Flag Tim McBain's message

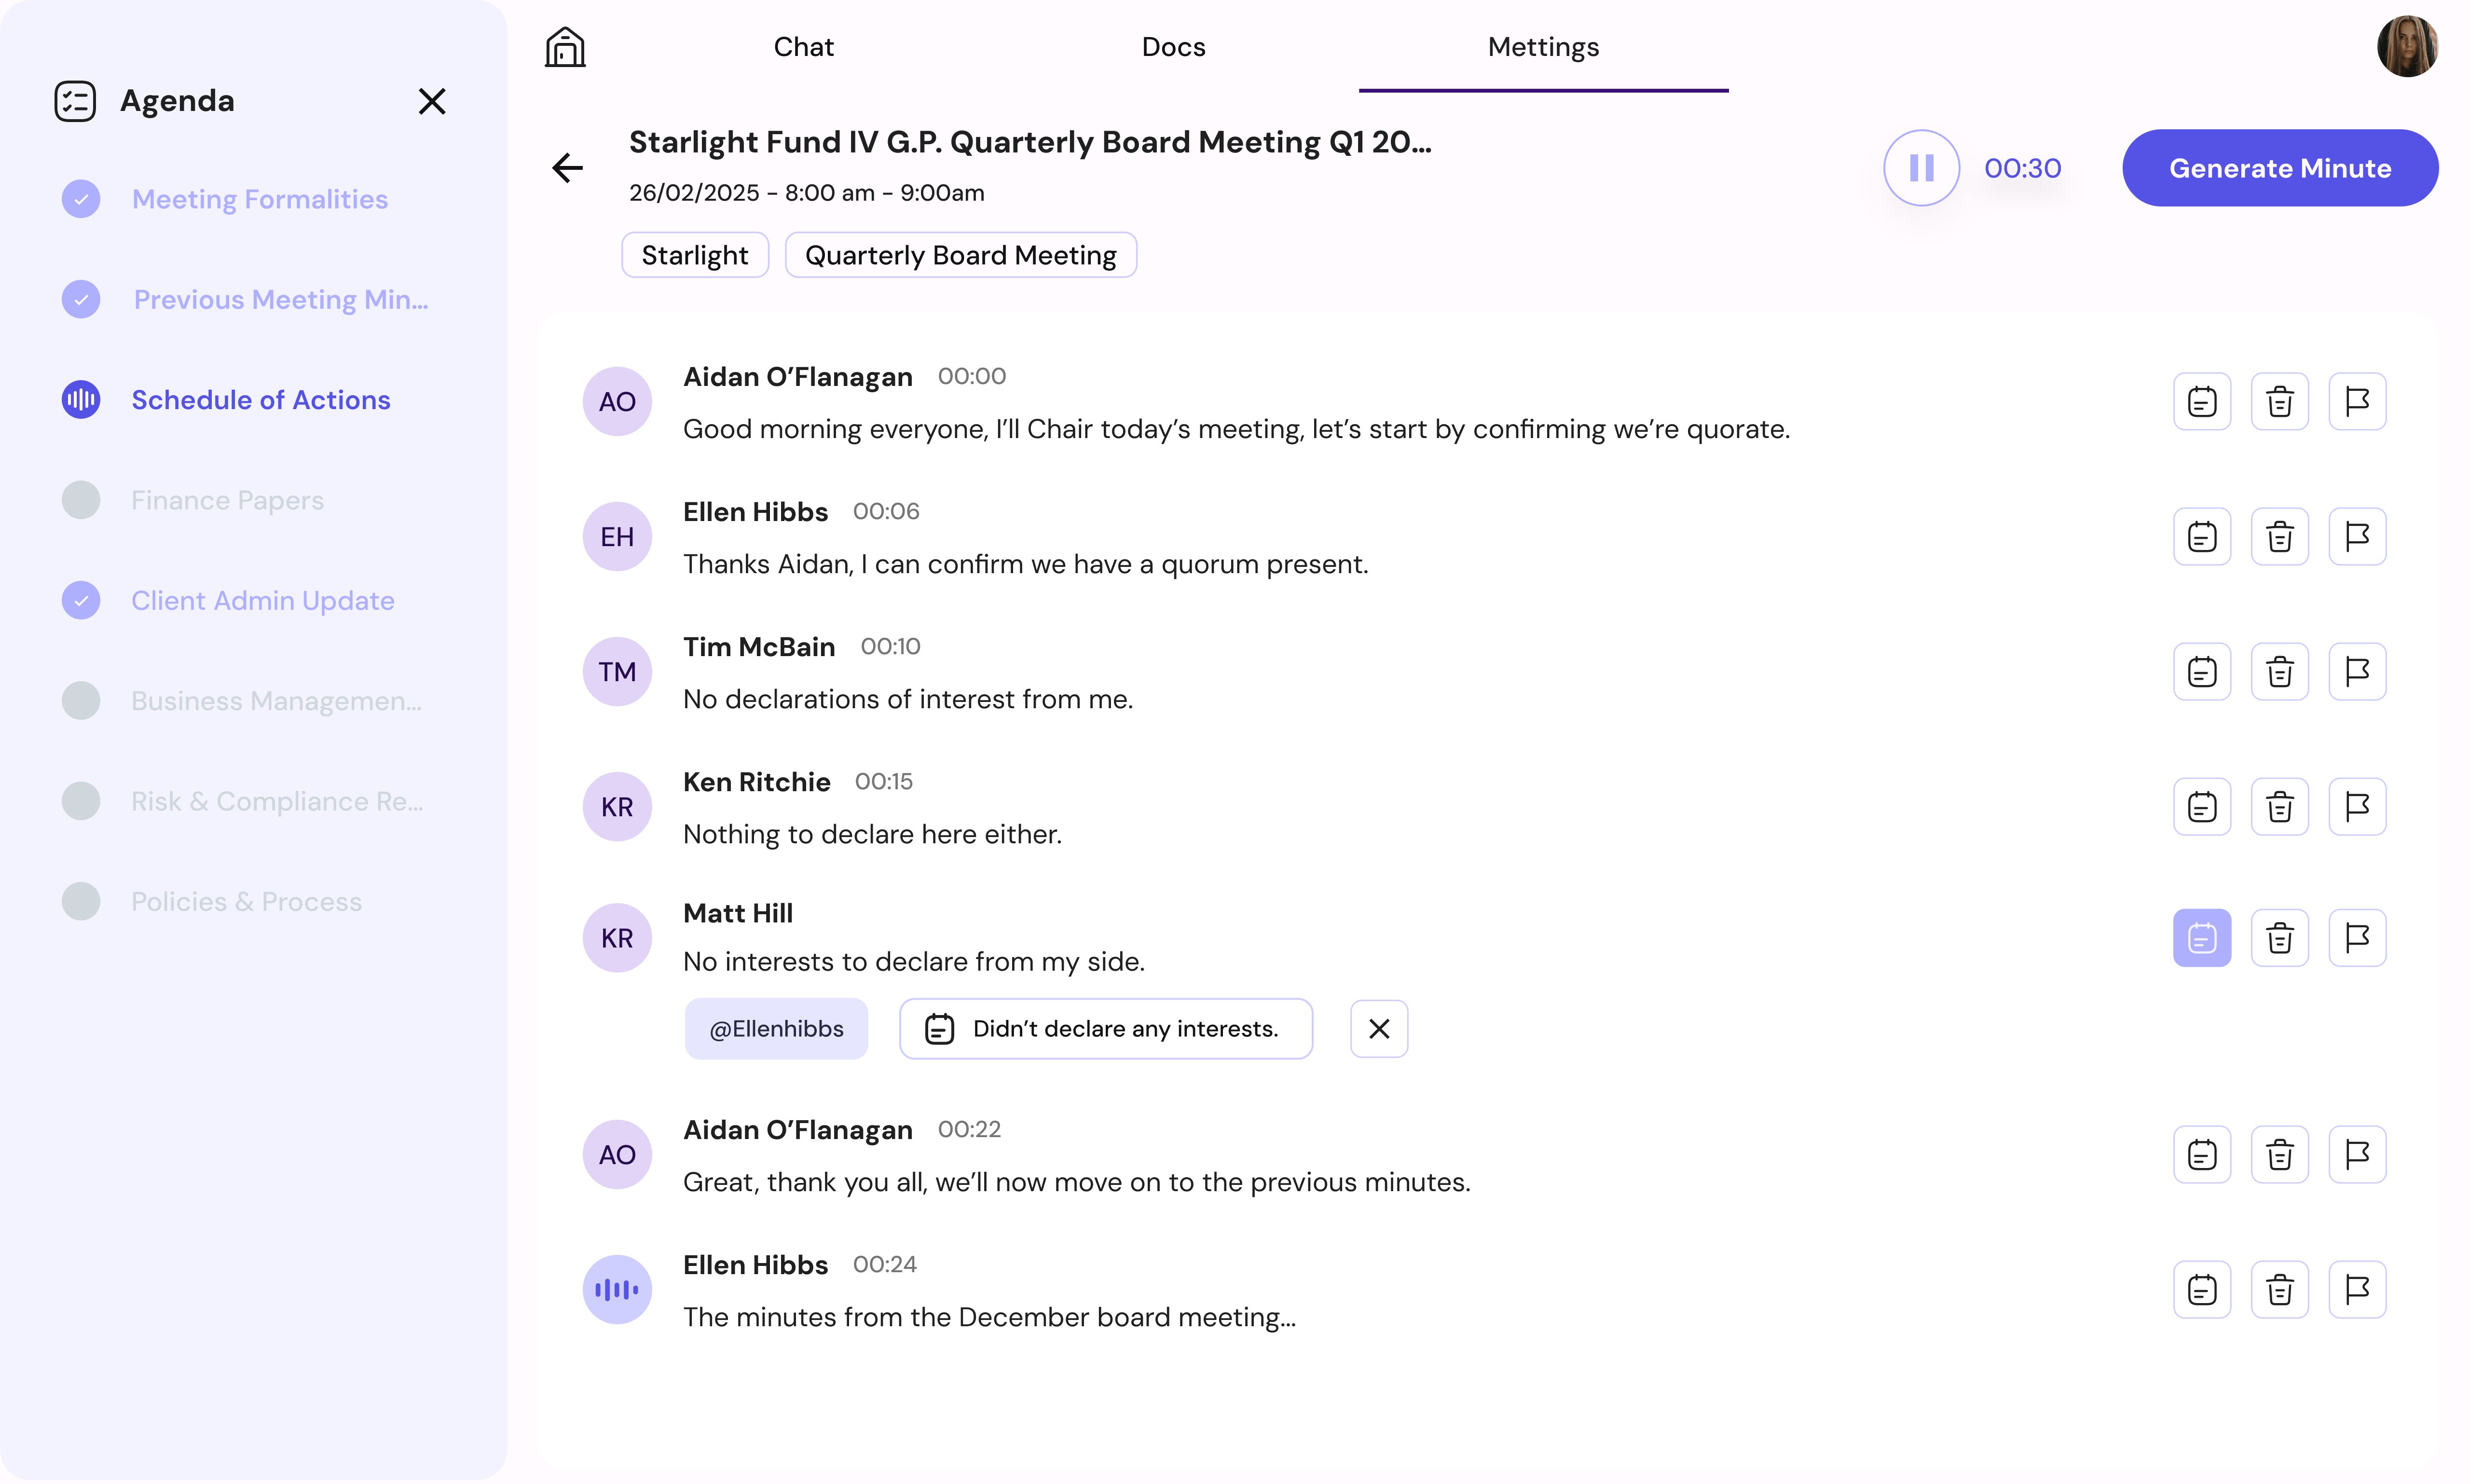(x=2358, y=672)
